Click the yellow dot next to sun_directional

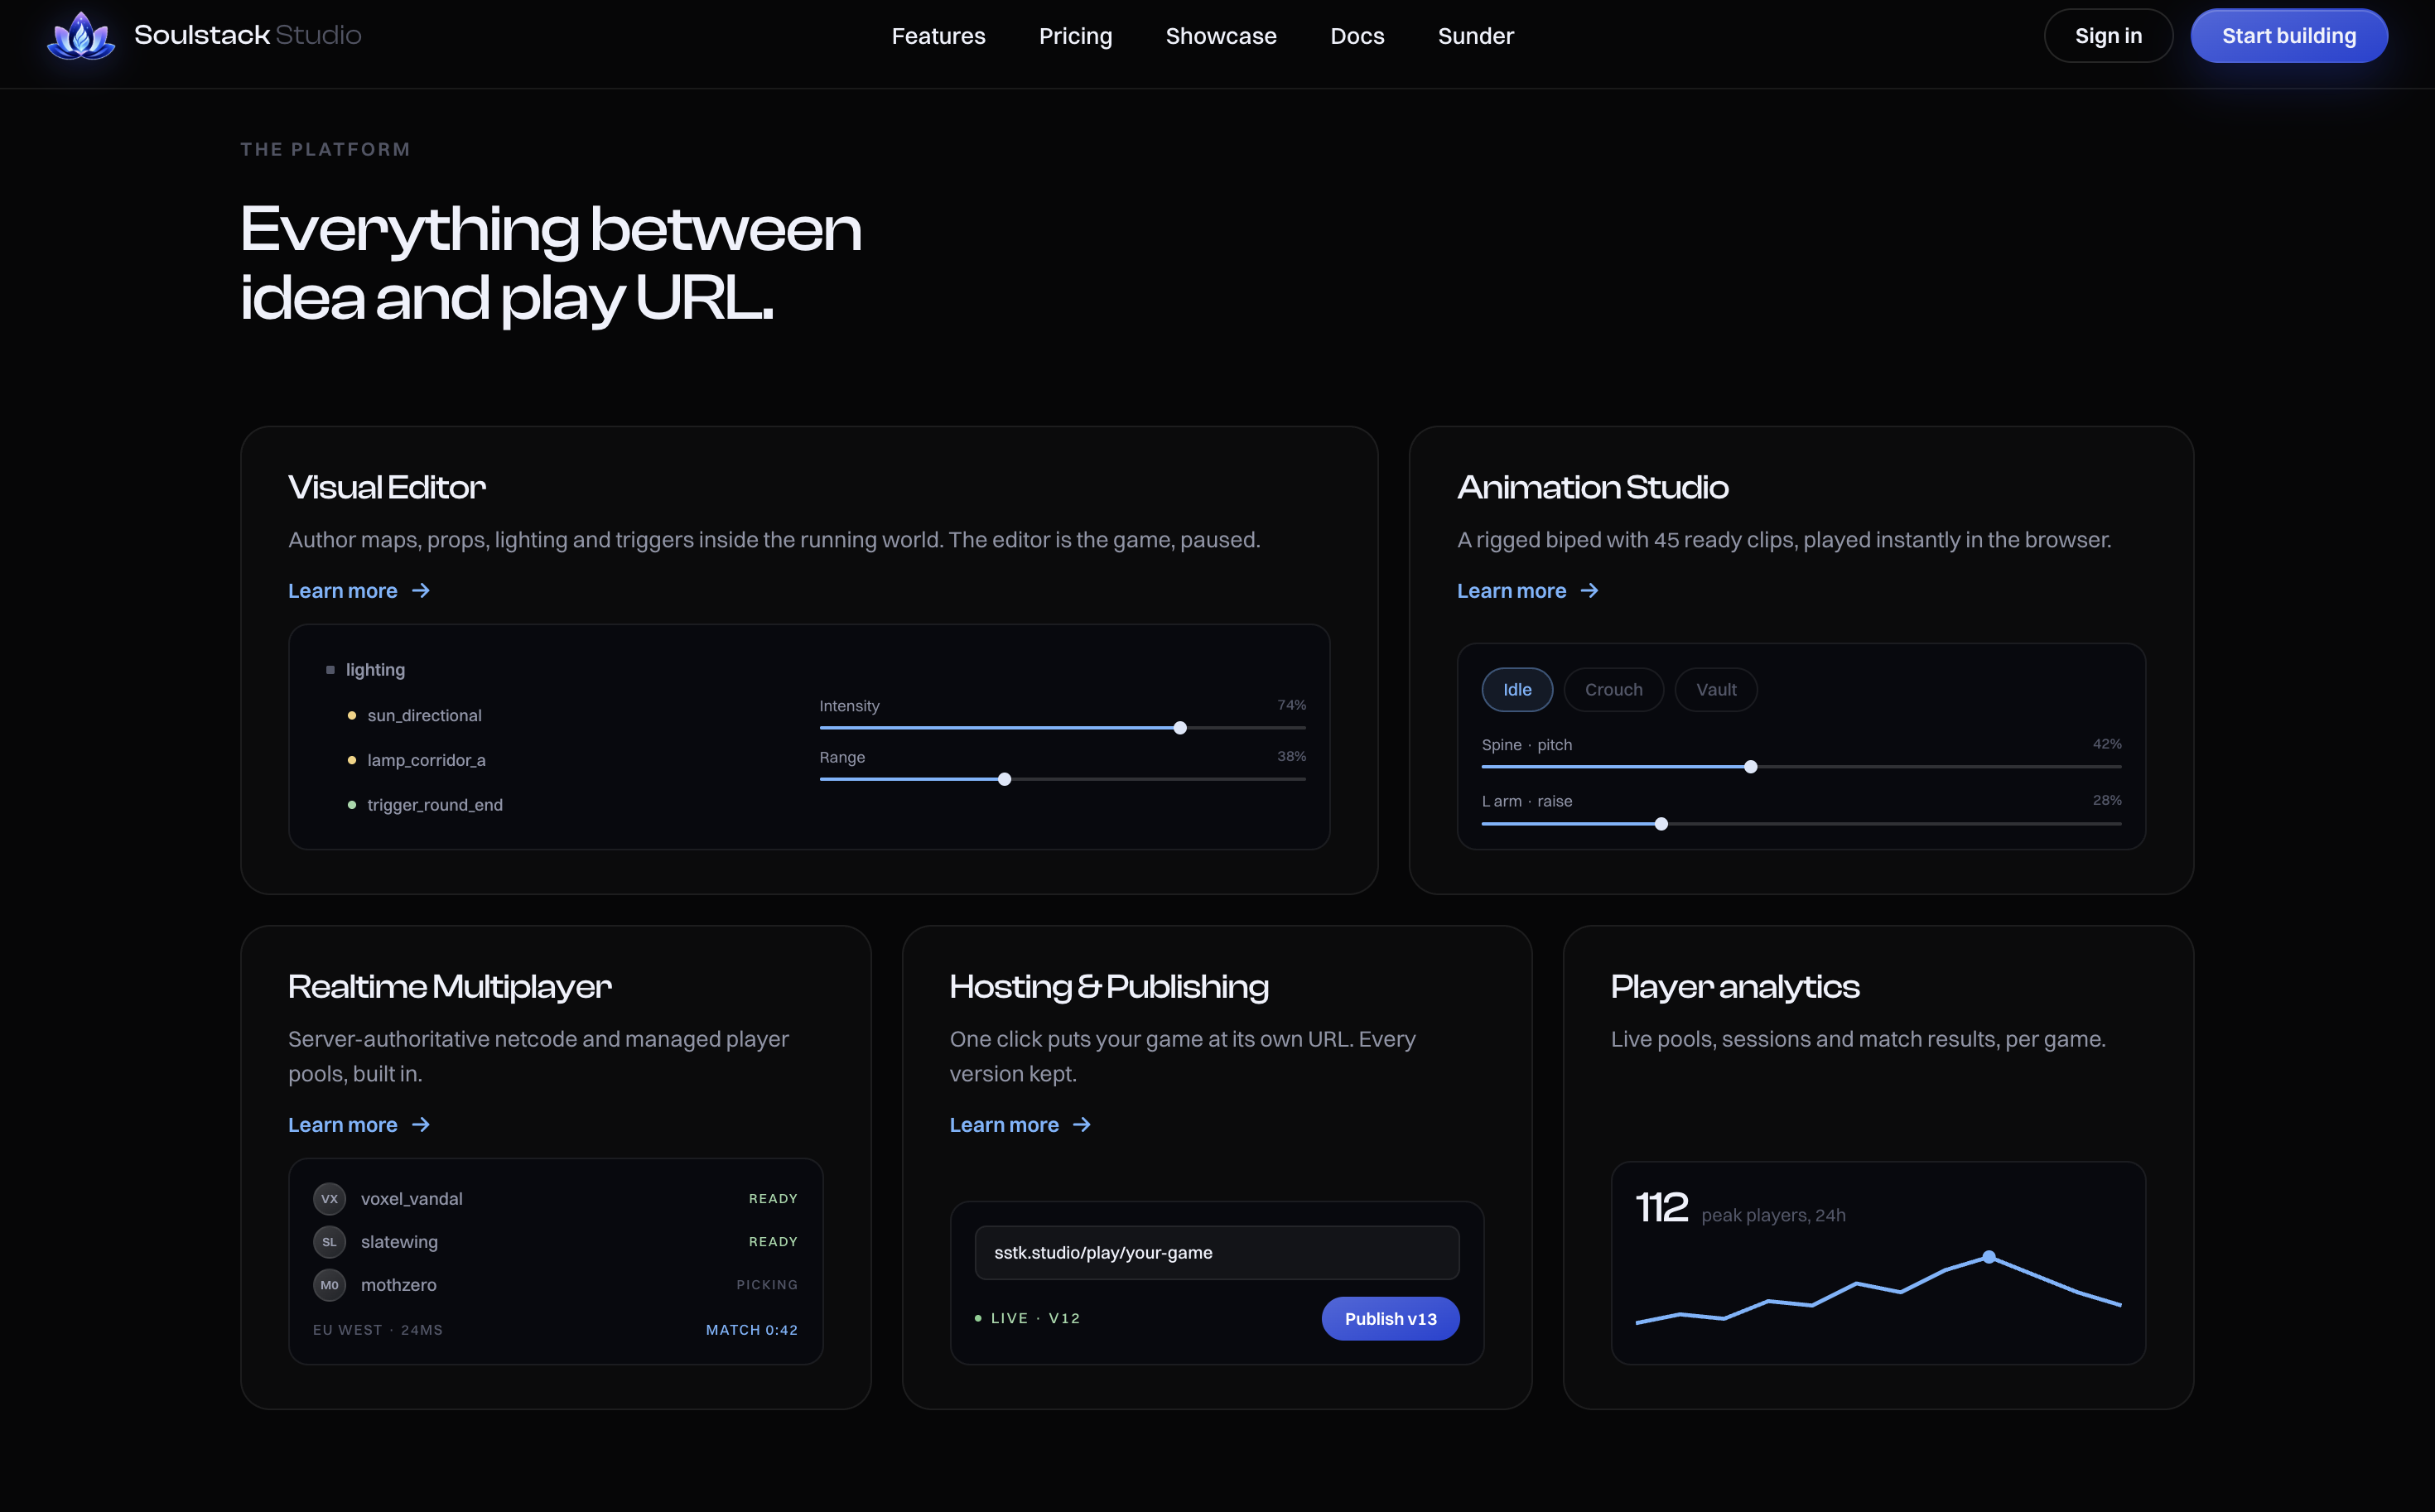click(x=352, y=715)
